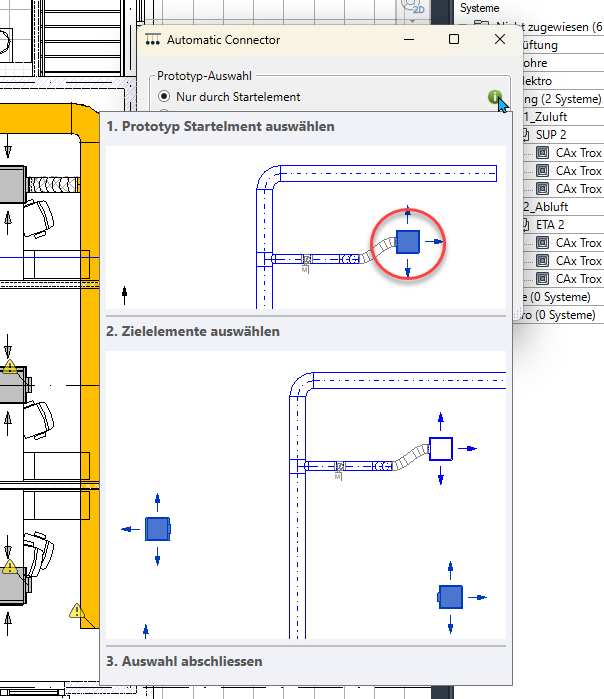Maximize the Automatic Connector dialog
Viewport: 604px width, 699px height.
point(454,40)
